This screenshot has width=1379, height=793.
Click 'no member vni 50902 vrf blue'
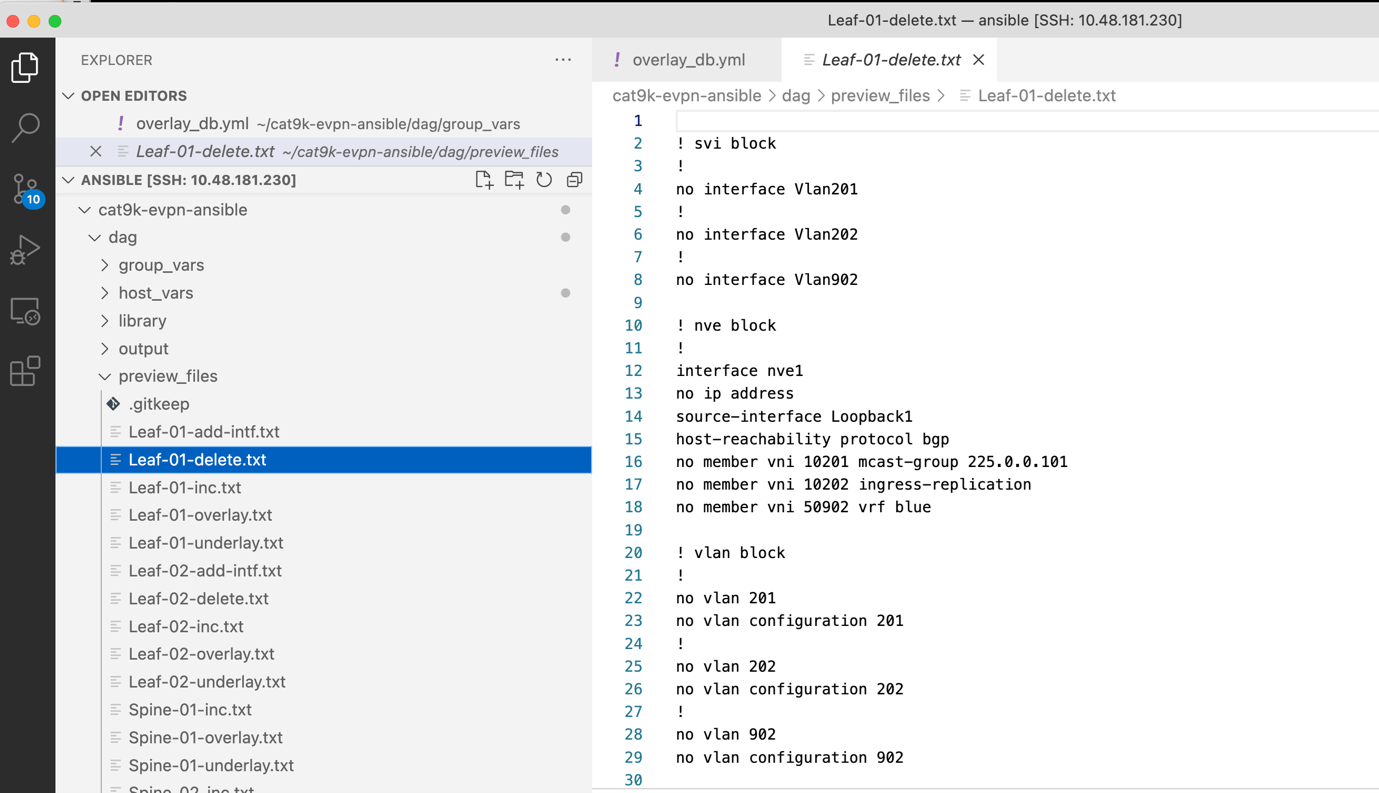click(x=804, y=507)
